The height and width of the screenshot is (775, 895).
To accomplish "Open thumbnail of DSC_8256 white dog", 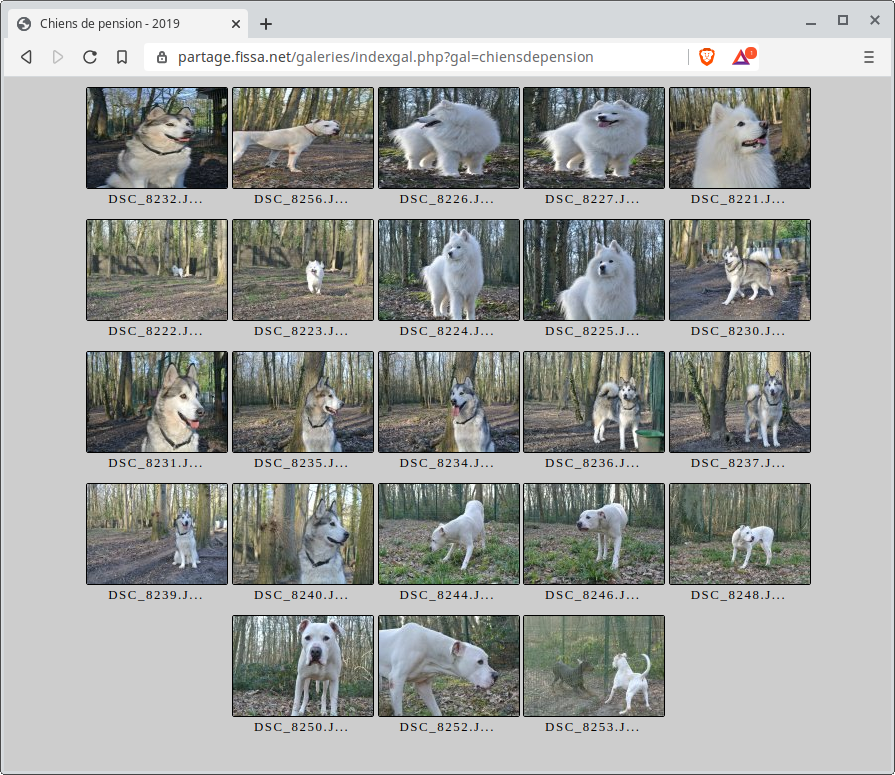I will tap(303, 138).
